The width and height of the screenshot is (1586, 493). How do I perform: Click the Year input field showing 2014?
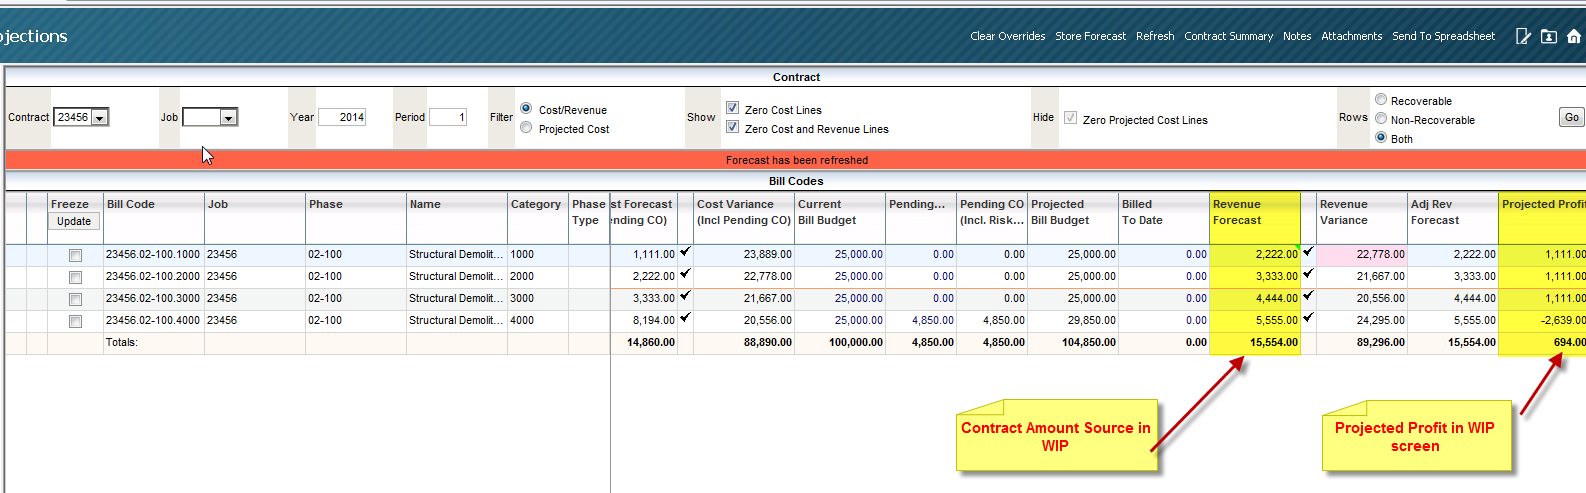342,117
